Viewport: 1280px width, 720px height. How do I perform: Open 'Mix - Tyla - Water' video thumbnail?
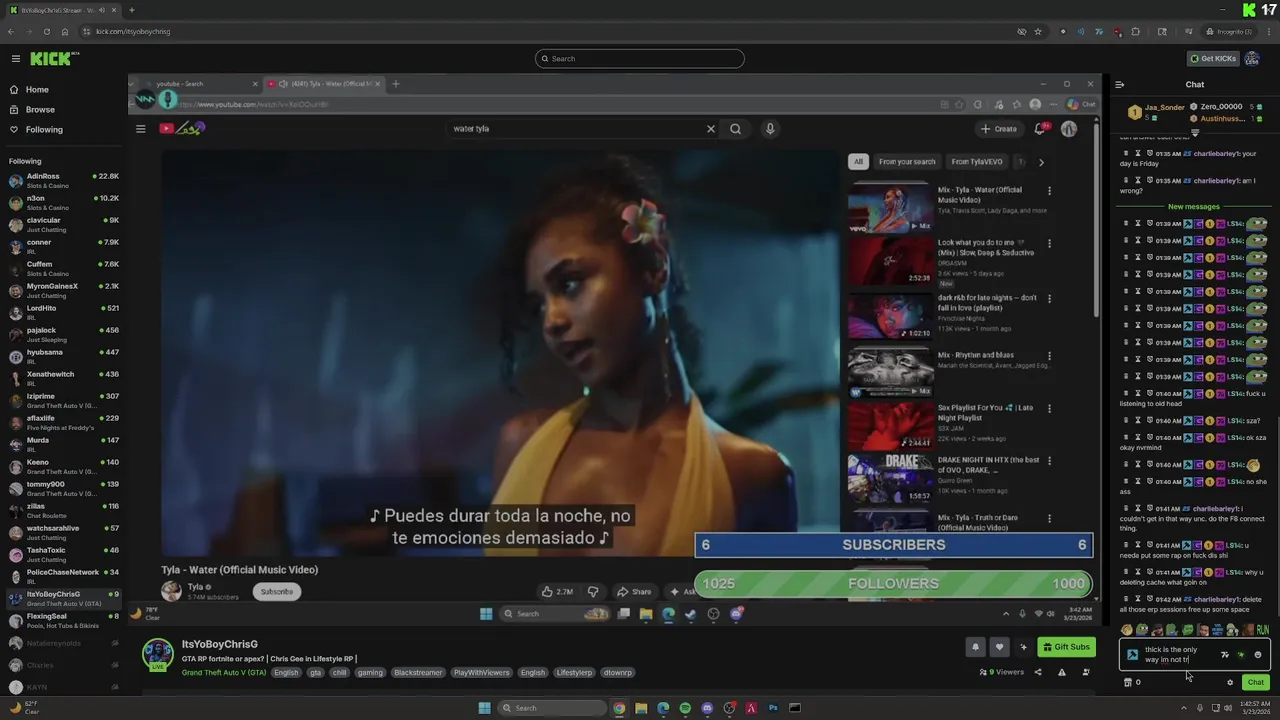[x=890, y=207]
